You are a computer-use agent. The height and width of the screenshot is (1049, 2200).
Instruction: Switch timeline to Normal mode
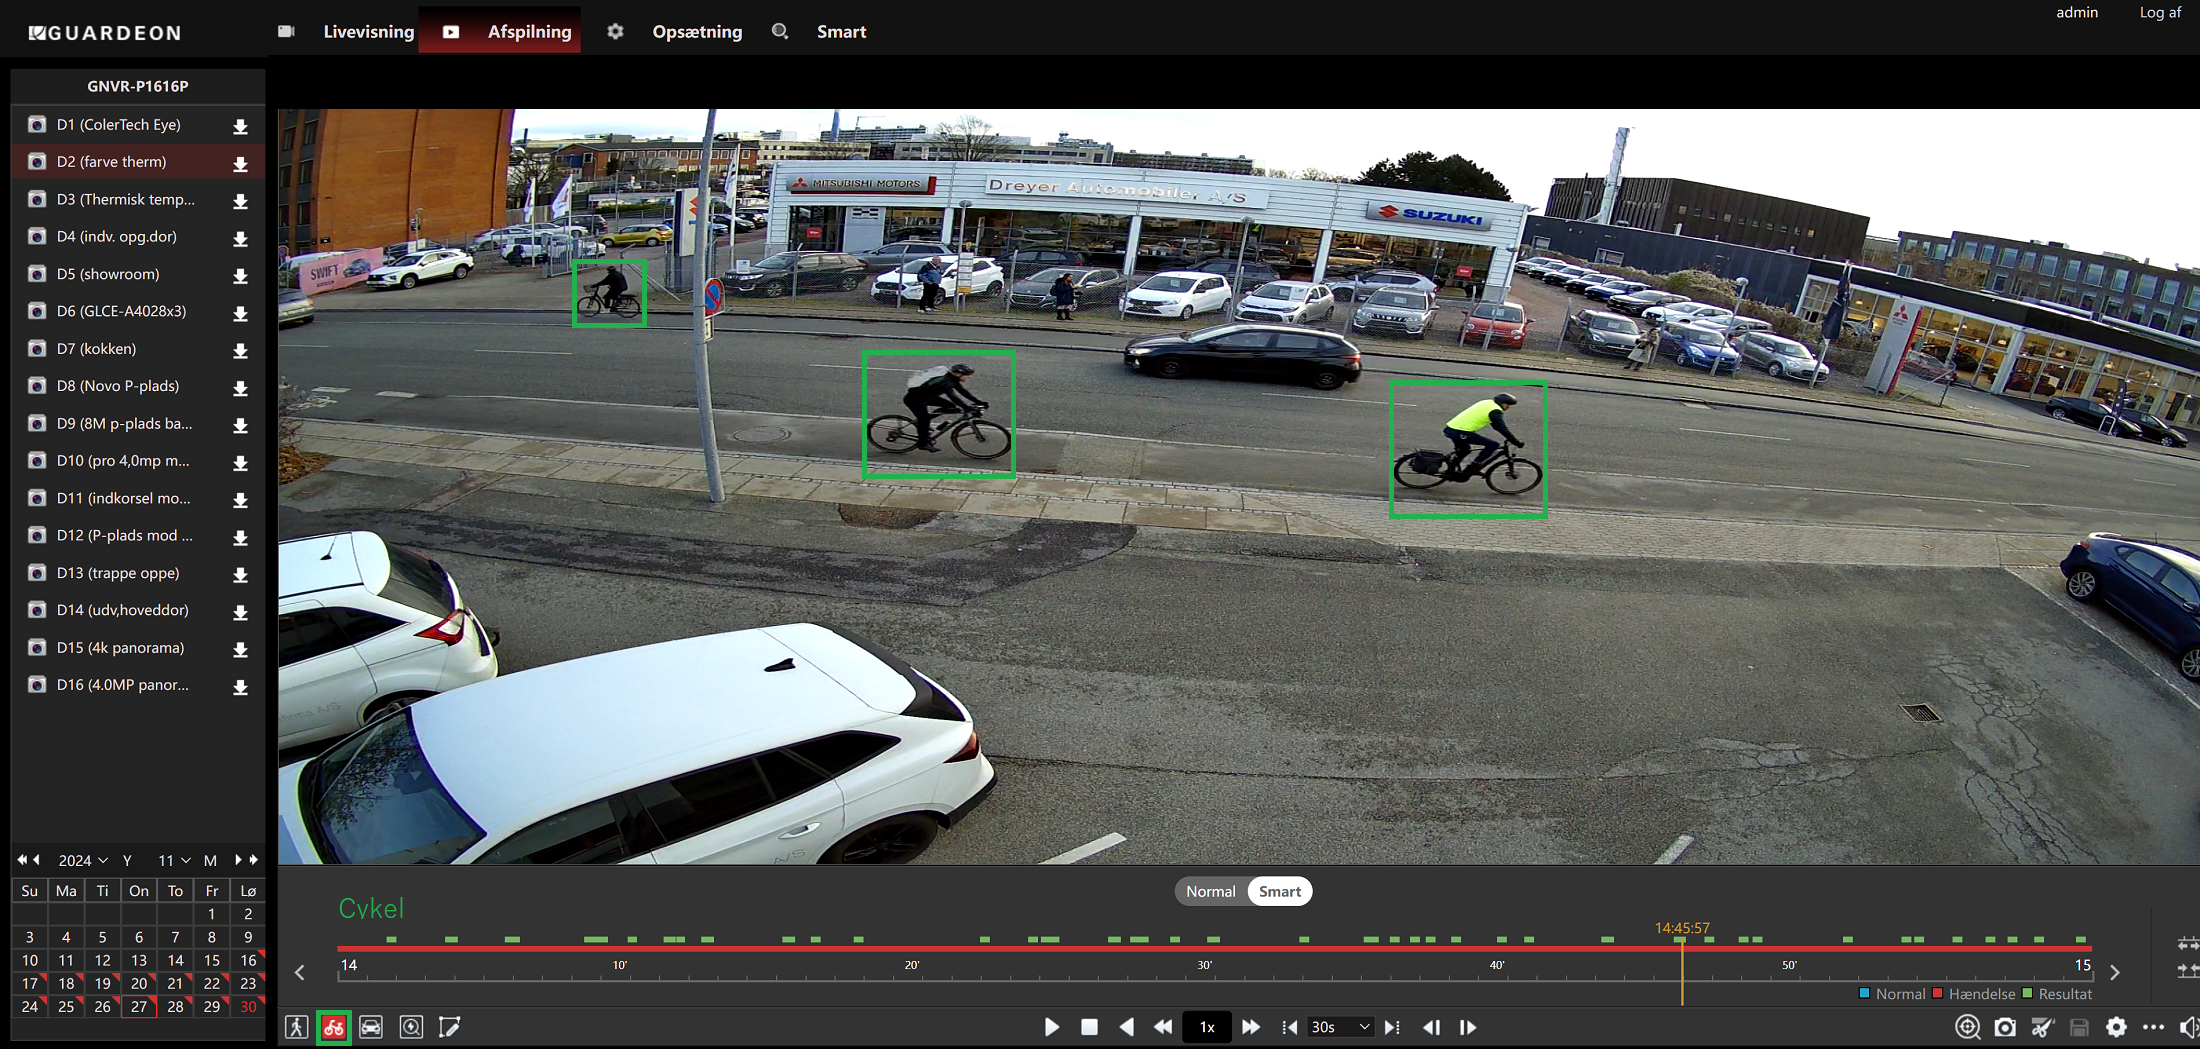point(1210,891)
